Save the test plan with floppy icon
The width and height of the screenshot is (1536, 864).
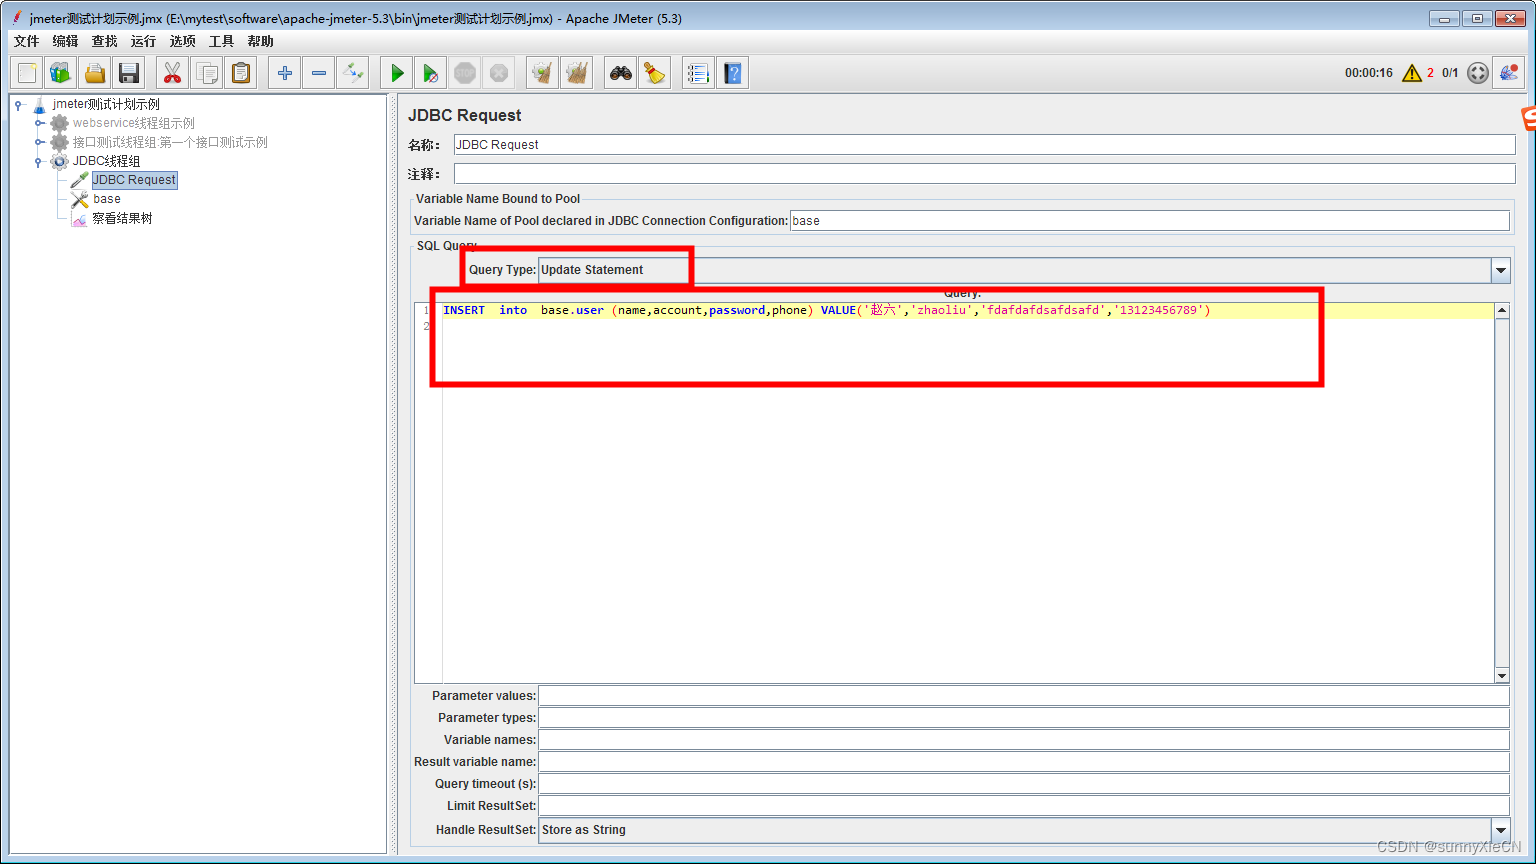129,73
